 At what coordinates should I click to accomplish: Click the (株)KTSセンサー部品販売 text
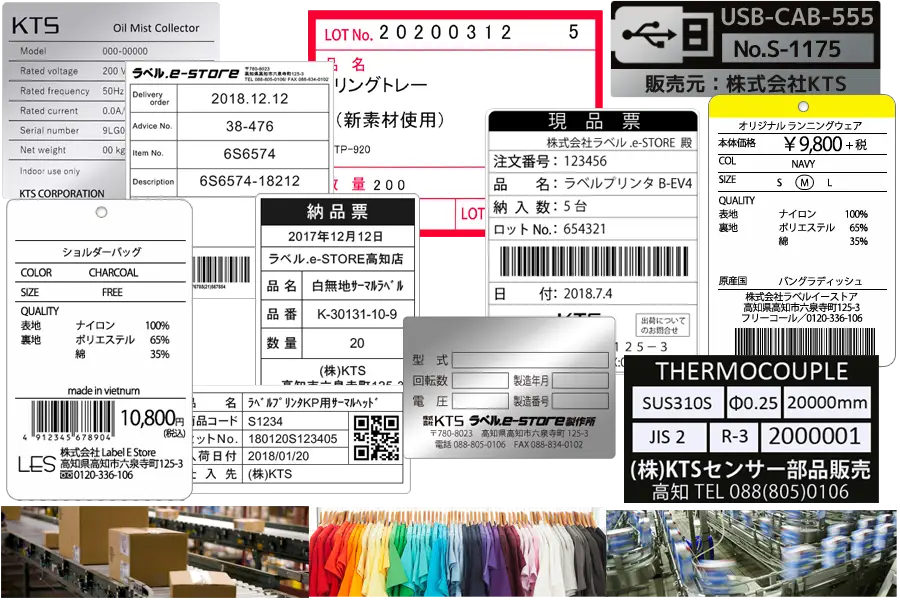point(751,470)
